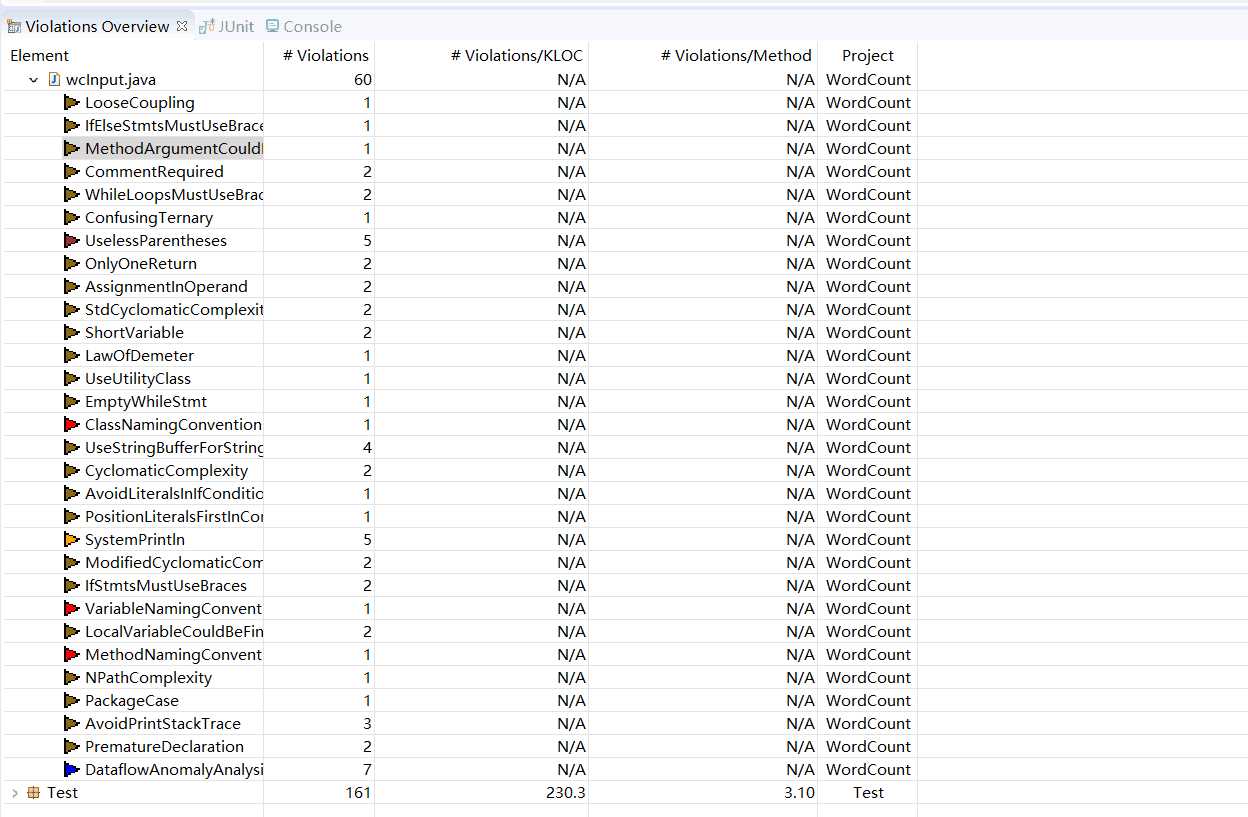Screen dimensions: 1248x817
Task: Click the blue DataflowAnomalyAnalysis flag icon
Action: point(71,770)
